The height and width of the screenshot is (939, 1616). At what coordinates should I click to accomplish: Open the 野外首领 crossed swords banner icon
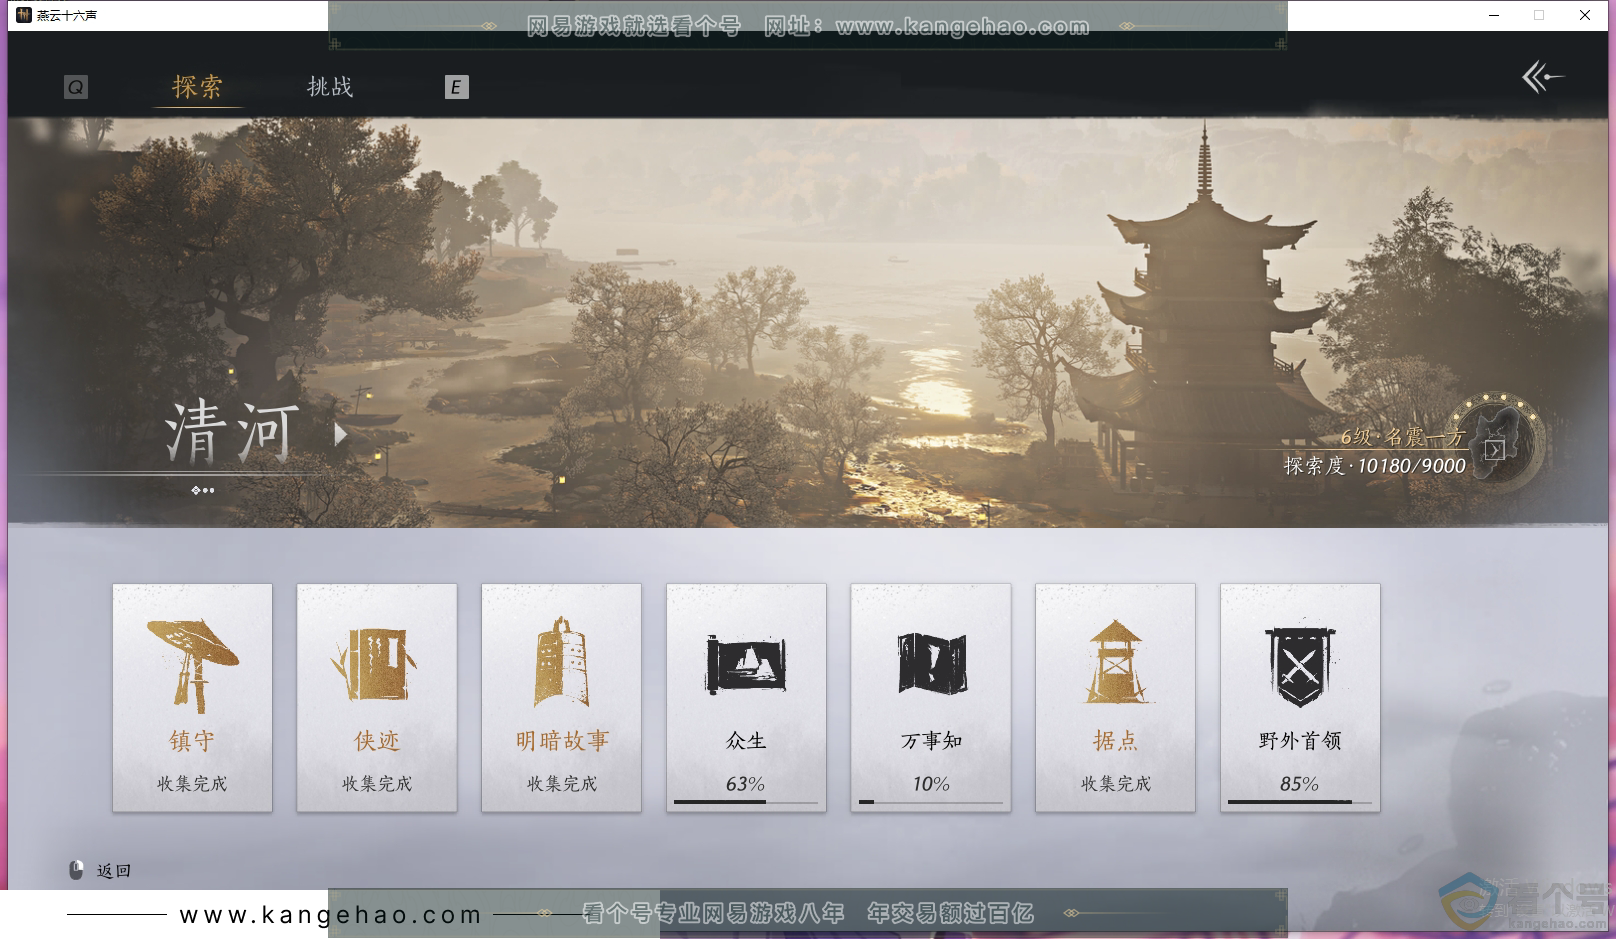point(1299,667)
